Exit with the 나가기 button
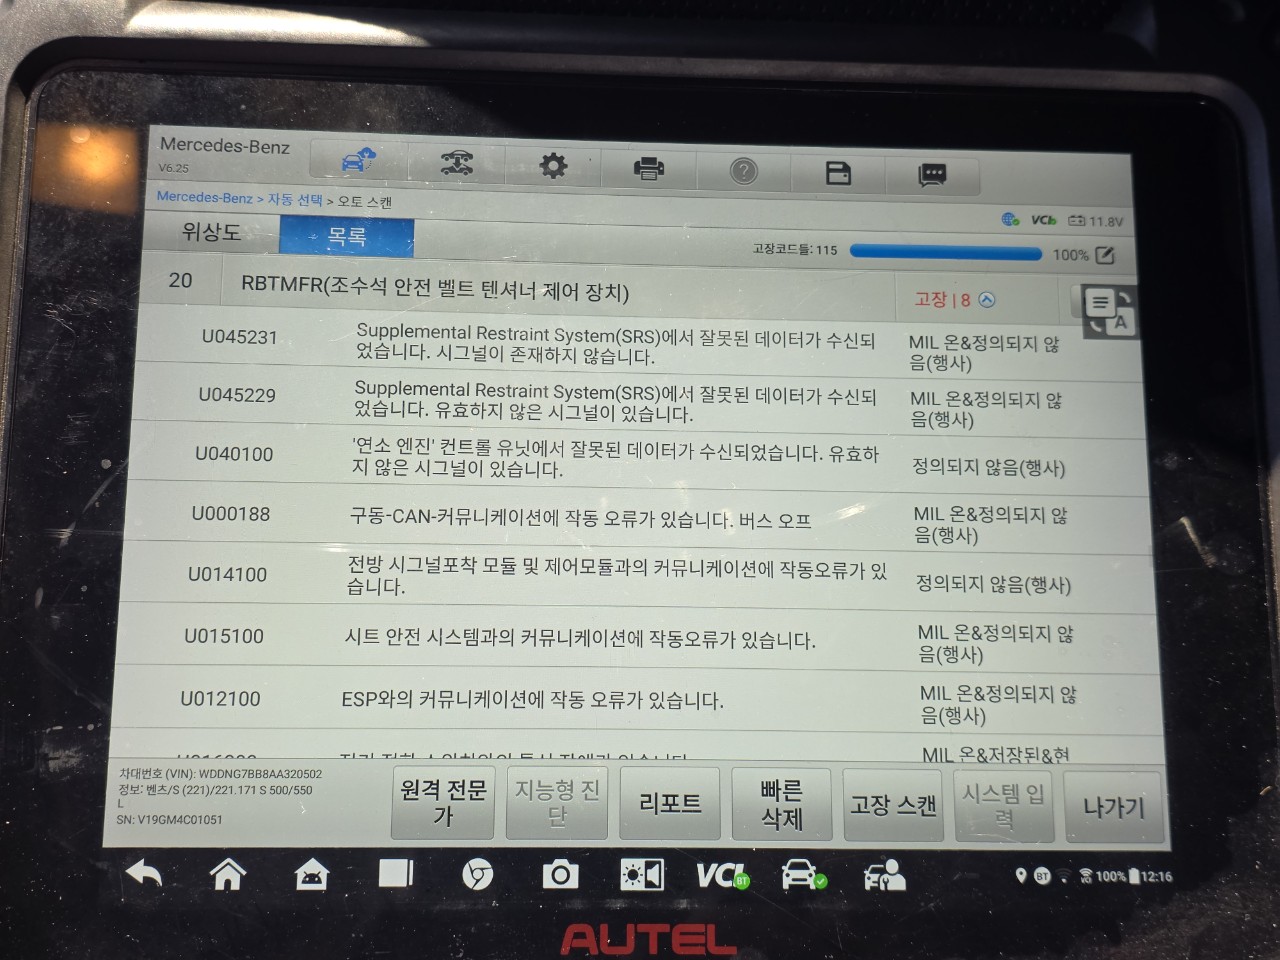 (x=1113, y=808)
